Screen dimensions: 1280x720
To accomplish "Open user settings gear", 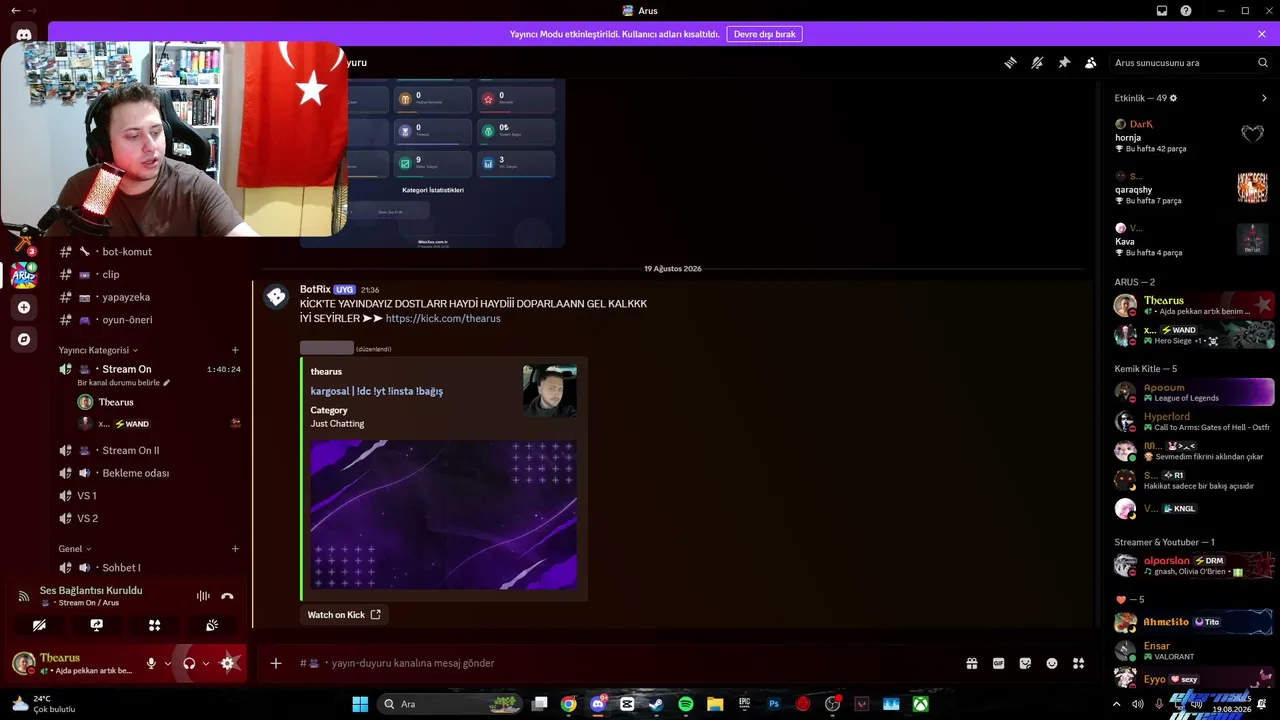I will point(228,663).
